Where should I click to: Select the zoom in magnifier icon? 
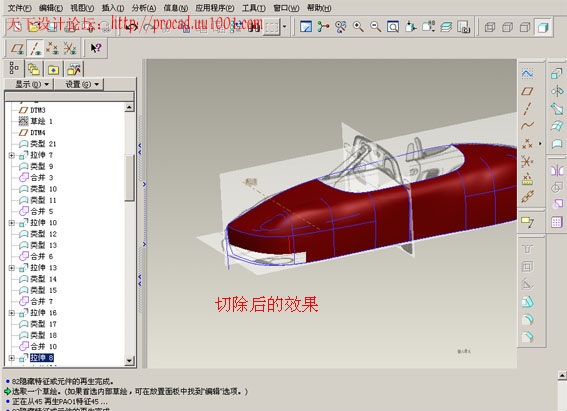coord(358,27)
